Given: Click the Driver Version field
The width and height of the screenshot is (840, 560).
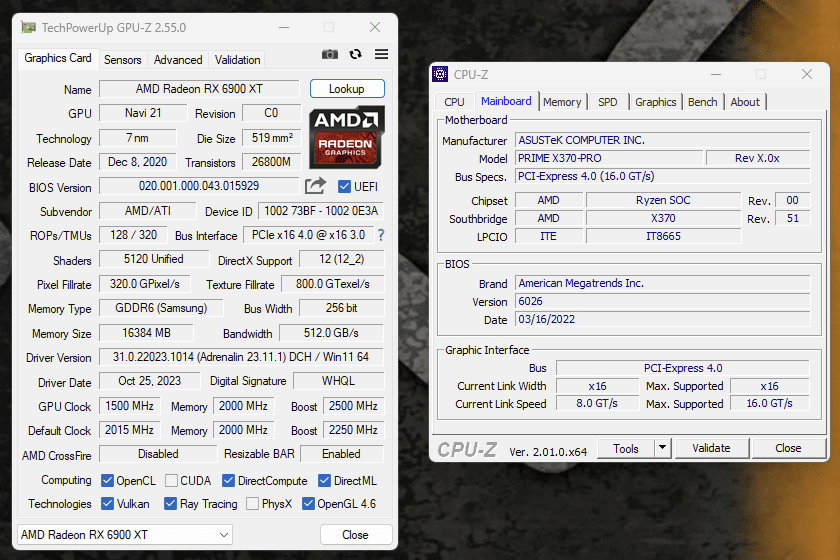Looking at the screenshot, I should tap(242, 357).
